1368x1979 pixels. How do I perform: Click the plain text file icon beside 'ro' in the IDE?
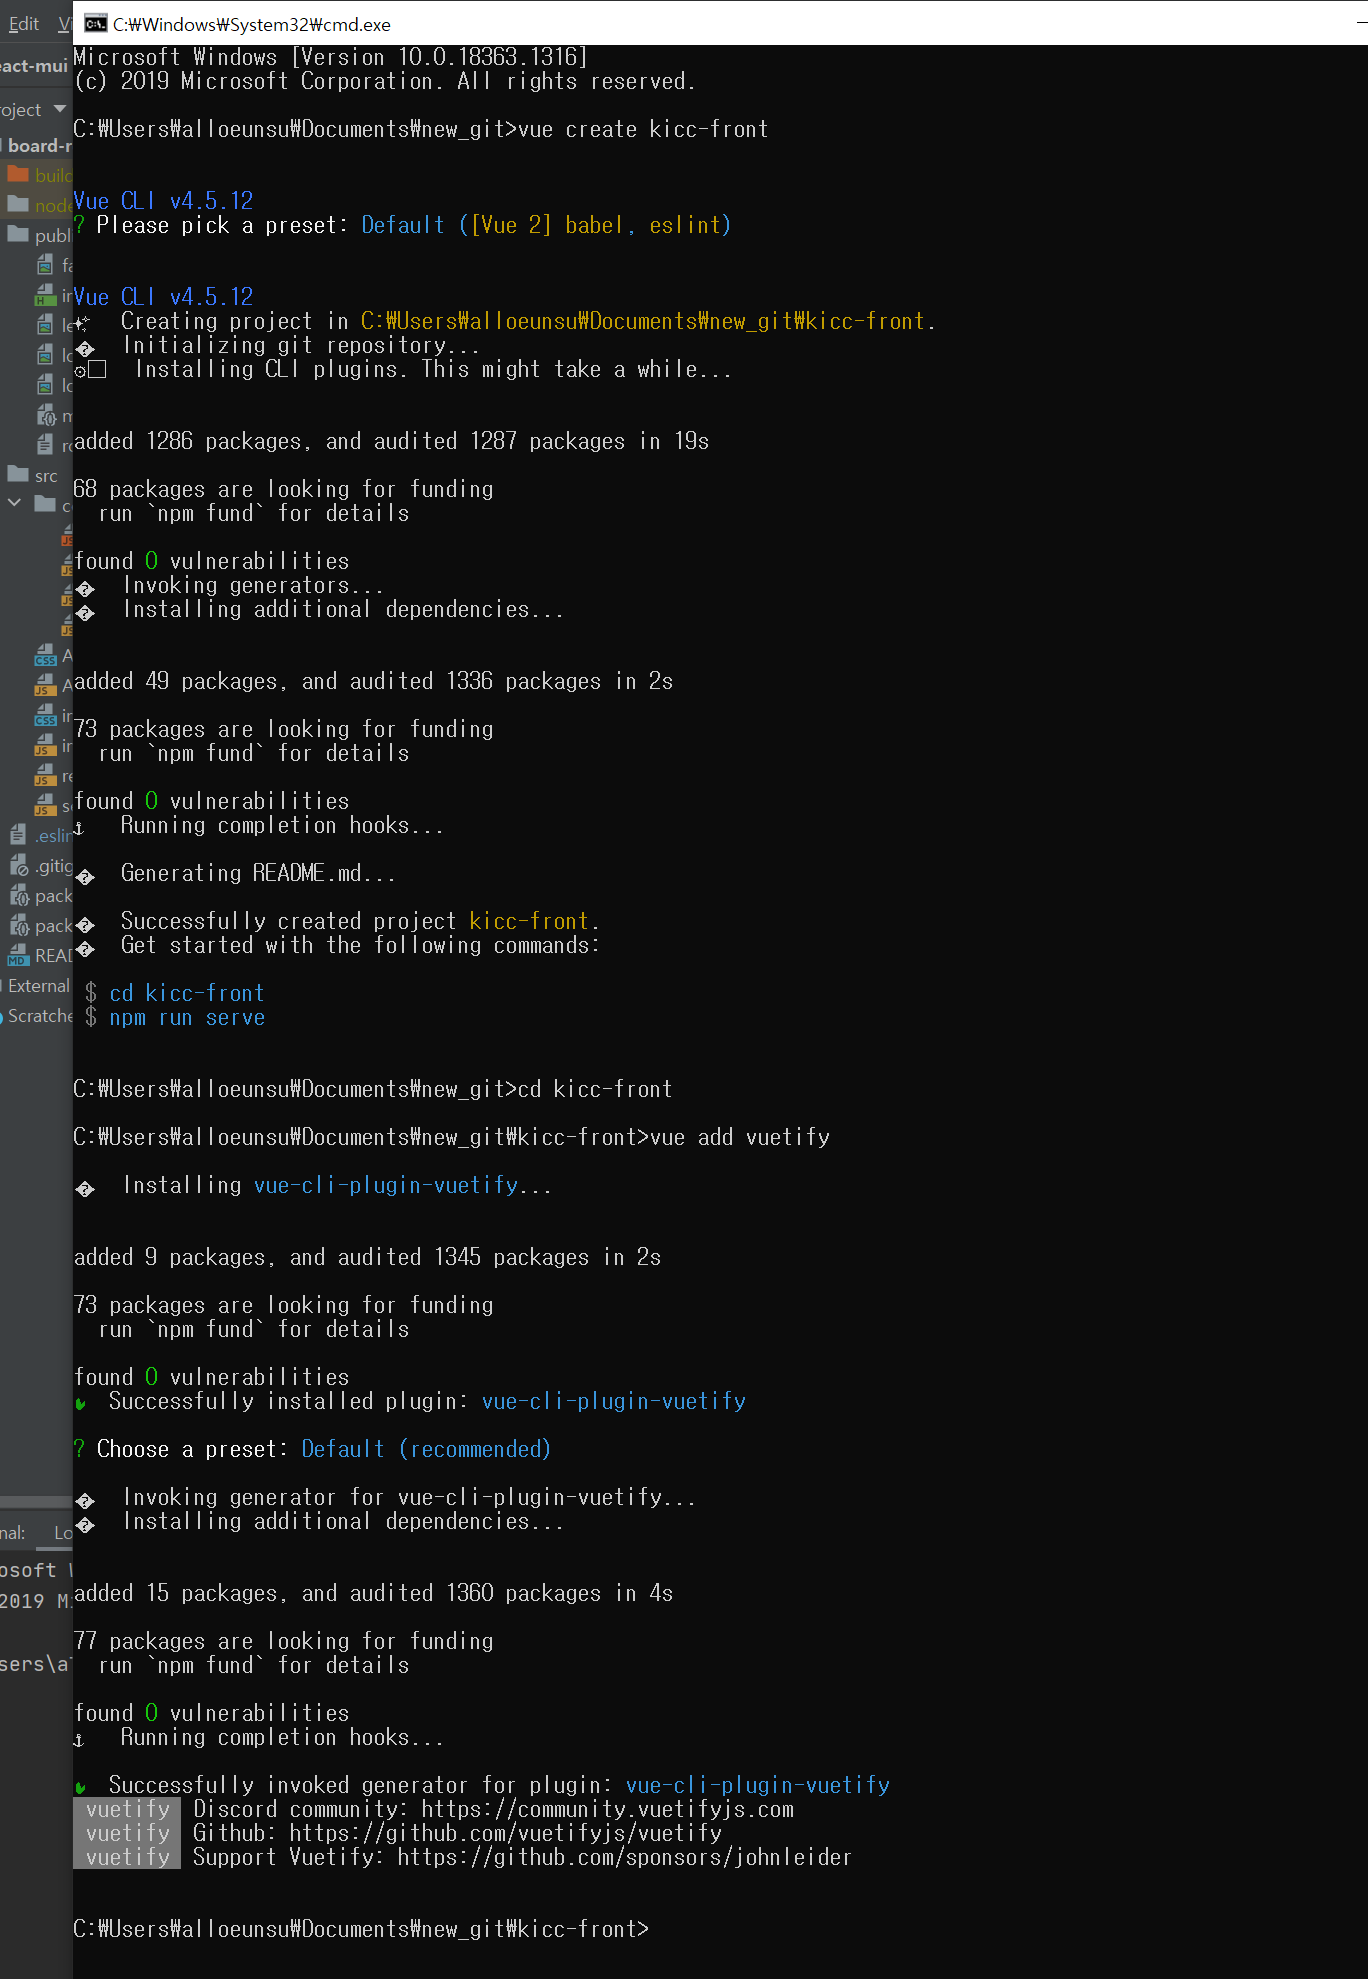point(45,444)
